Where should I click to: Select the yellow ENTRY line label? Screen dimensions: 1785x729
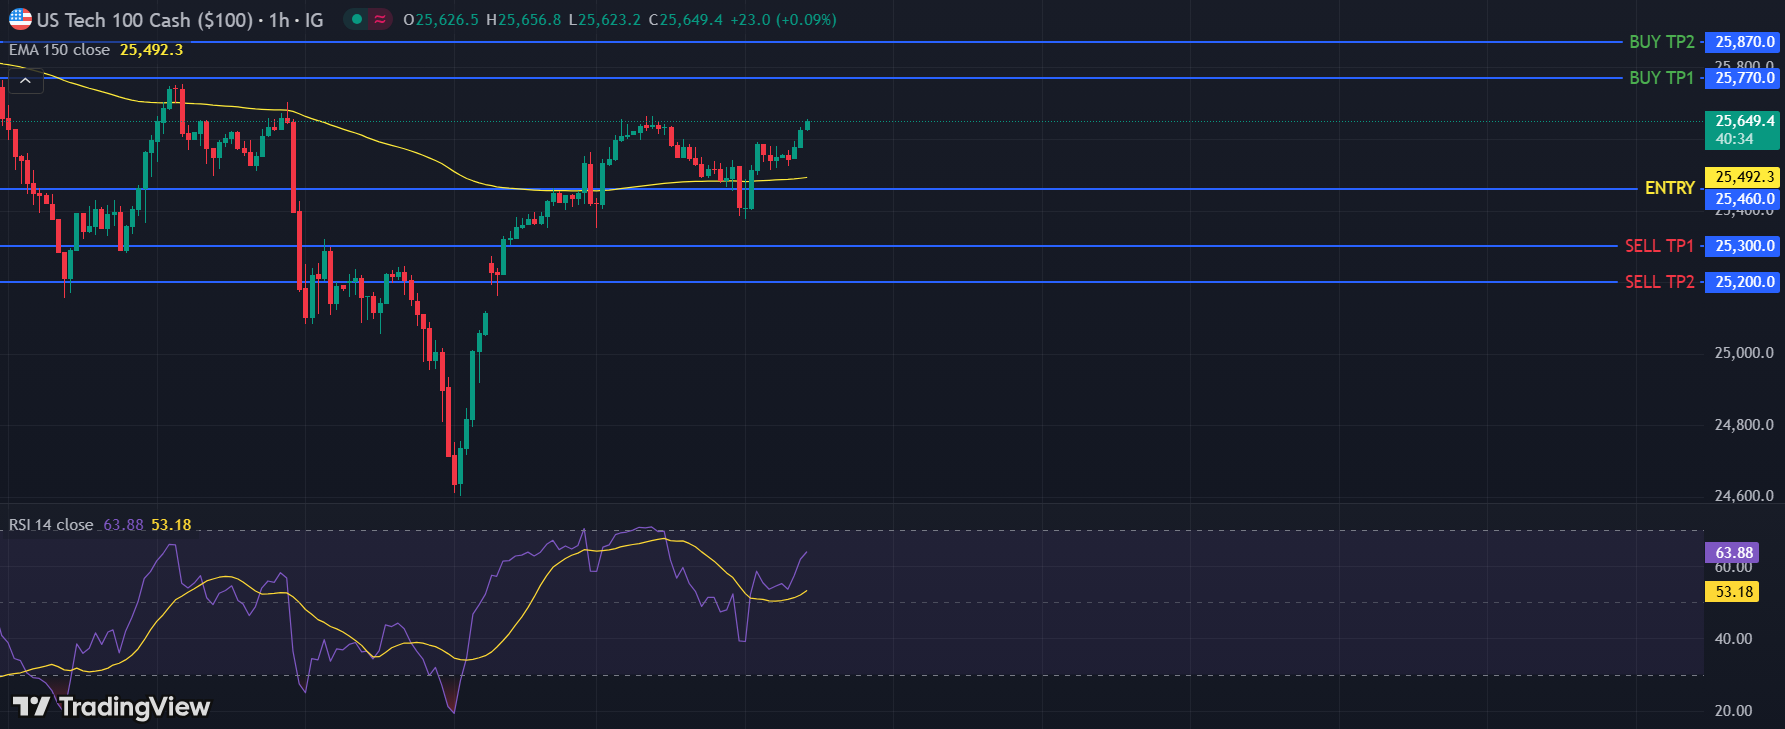pos(1669,188)
